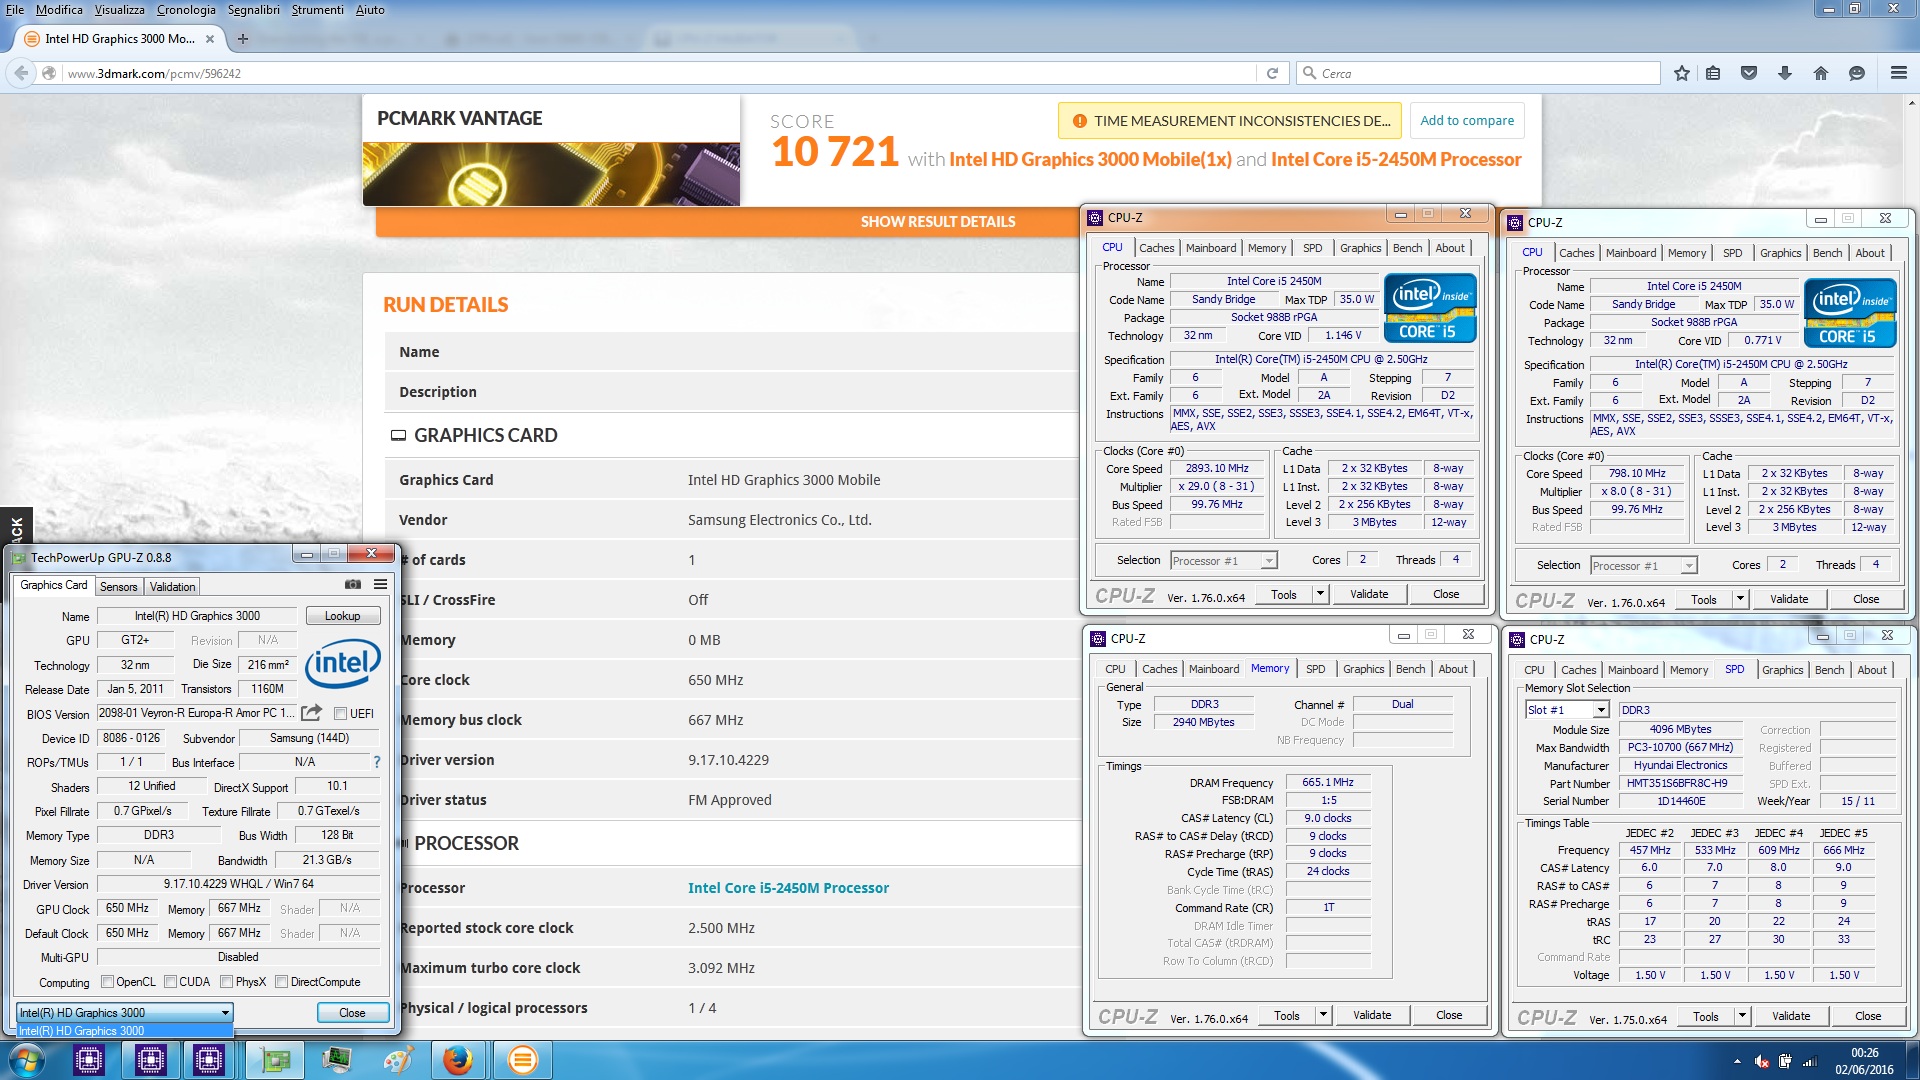Toggle the CUDA checkbox
Image resolution: width=1920 pixels, height=1080 pixels.
170,982
